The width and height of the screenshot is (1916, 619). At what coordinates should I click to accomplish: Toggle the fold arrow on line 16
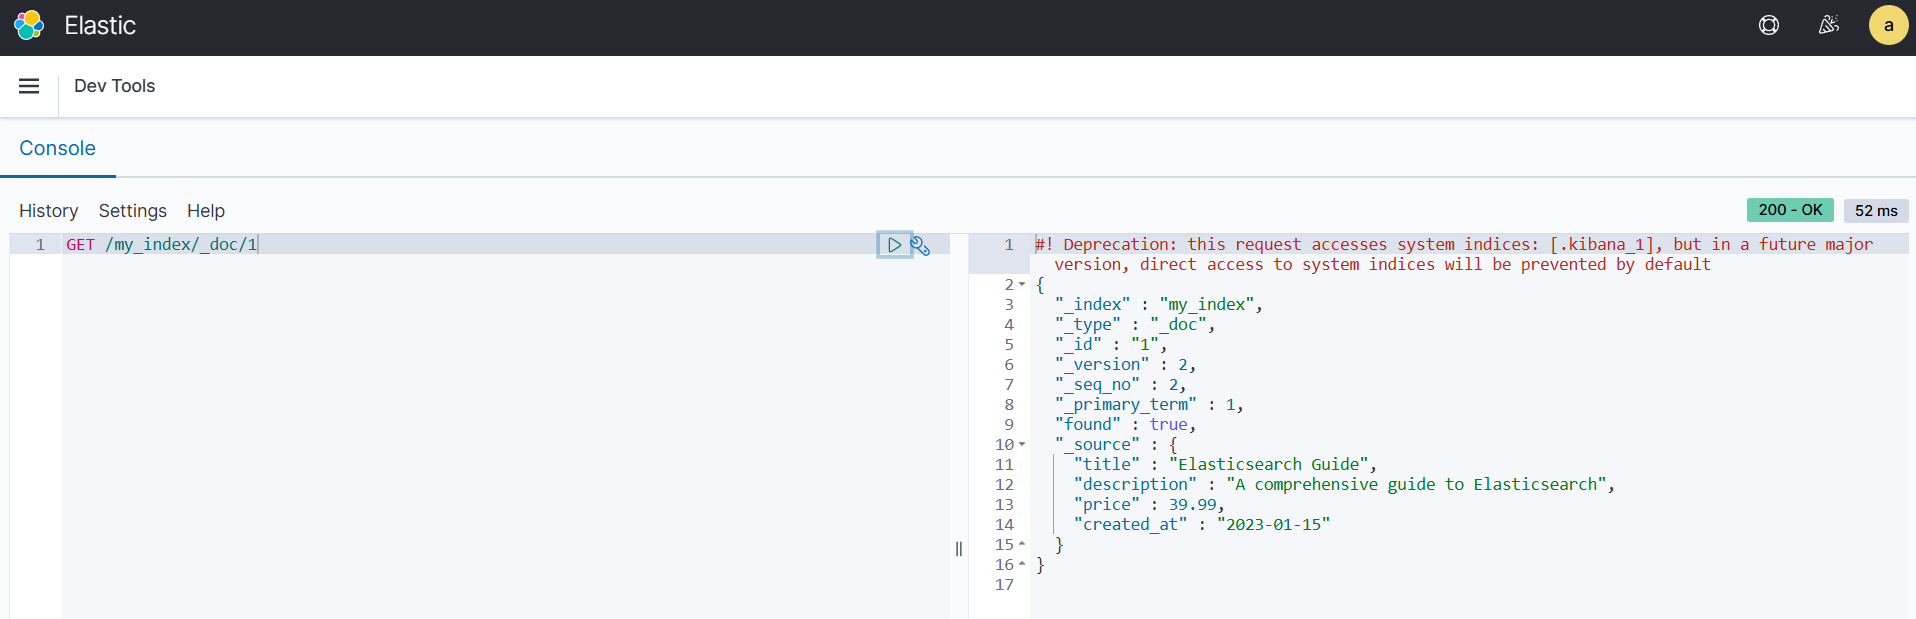[1022, 565]
